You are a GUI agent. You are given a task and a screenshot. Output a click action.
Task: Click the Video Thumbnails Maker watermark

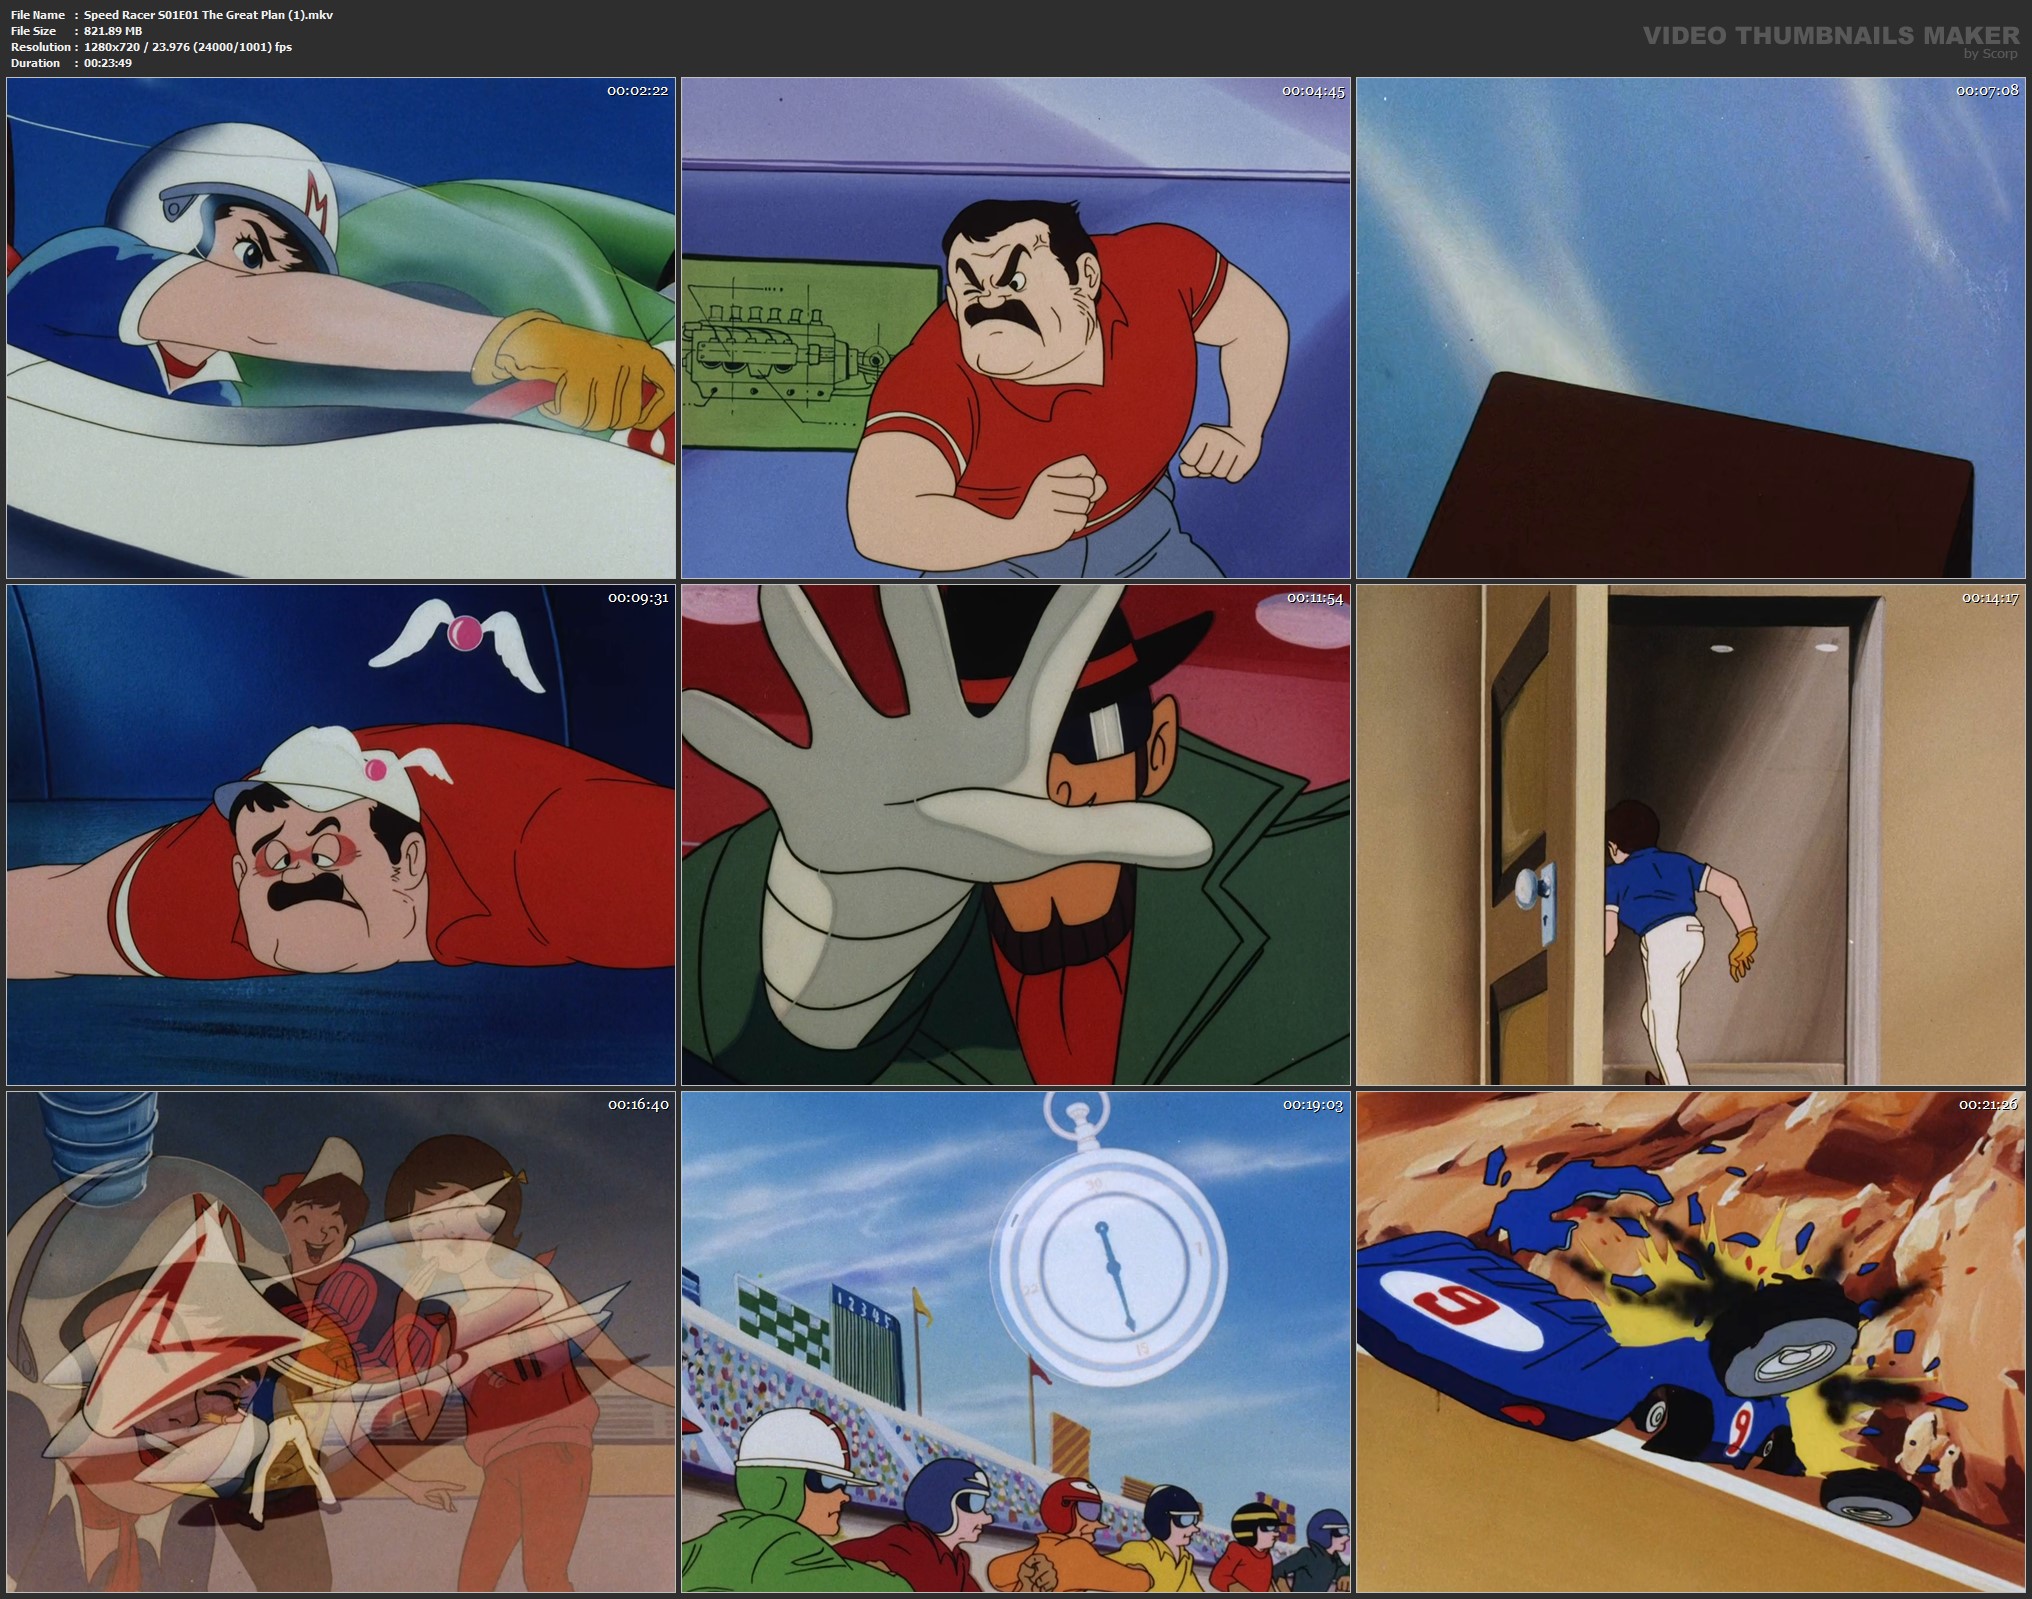coord(1830,36)
